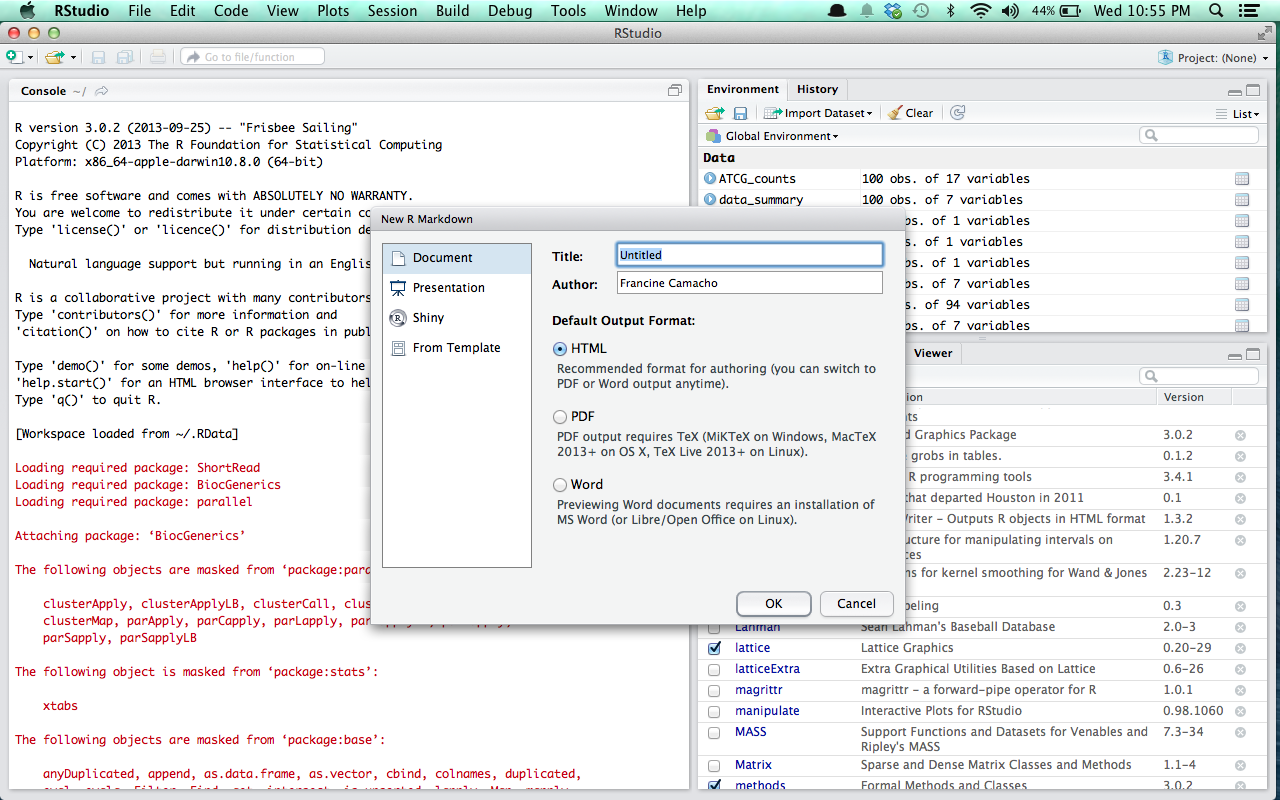The height and width of the screenshot is (800, 1280).
Task: Remove the MASS package using its x icon
Action: [1240, 732]
